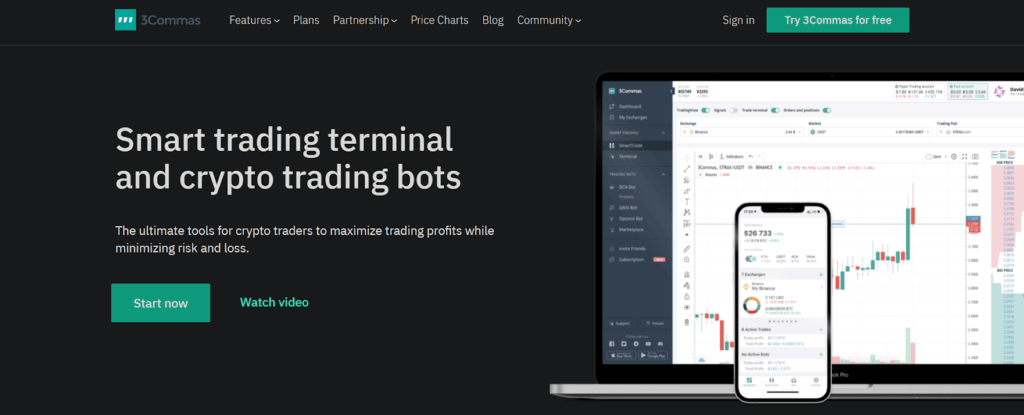
Task: Open the Price Charts page
Action: pos(440,20)
